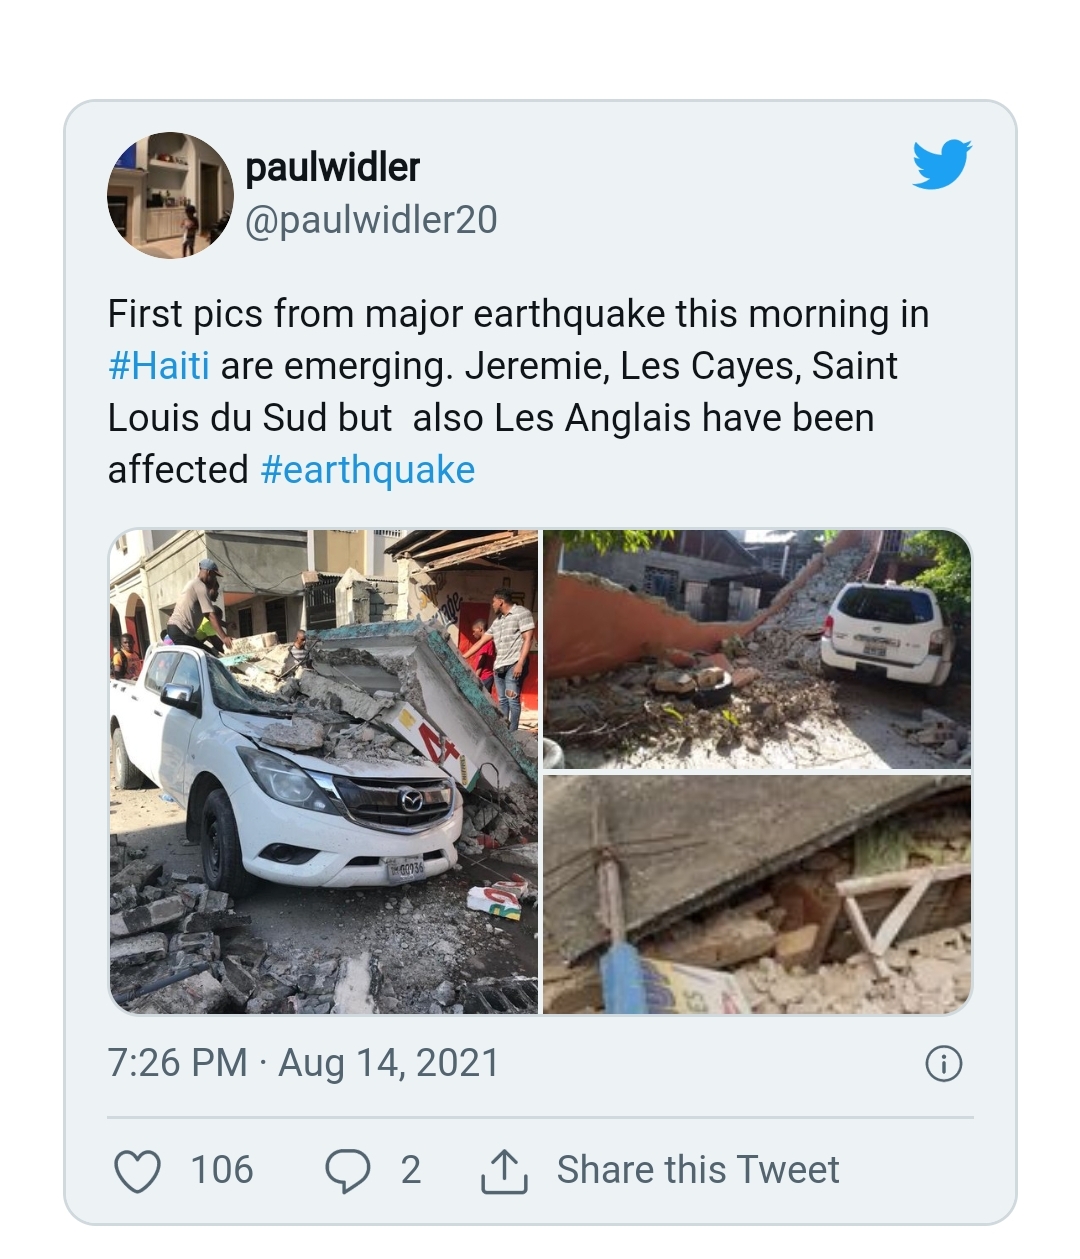Enlarge the collapsed roof rubble photo
Viewport: 1080px width, 1259px height.
tap(757, 895)
